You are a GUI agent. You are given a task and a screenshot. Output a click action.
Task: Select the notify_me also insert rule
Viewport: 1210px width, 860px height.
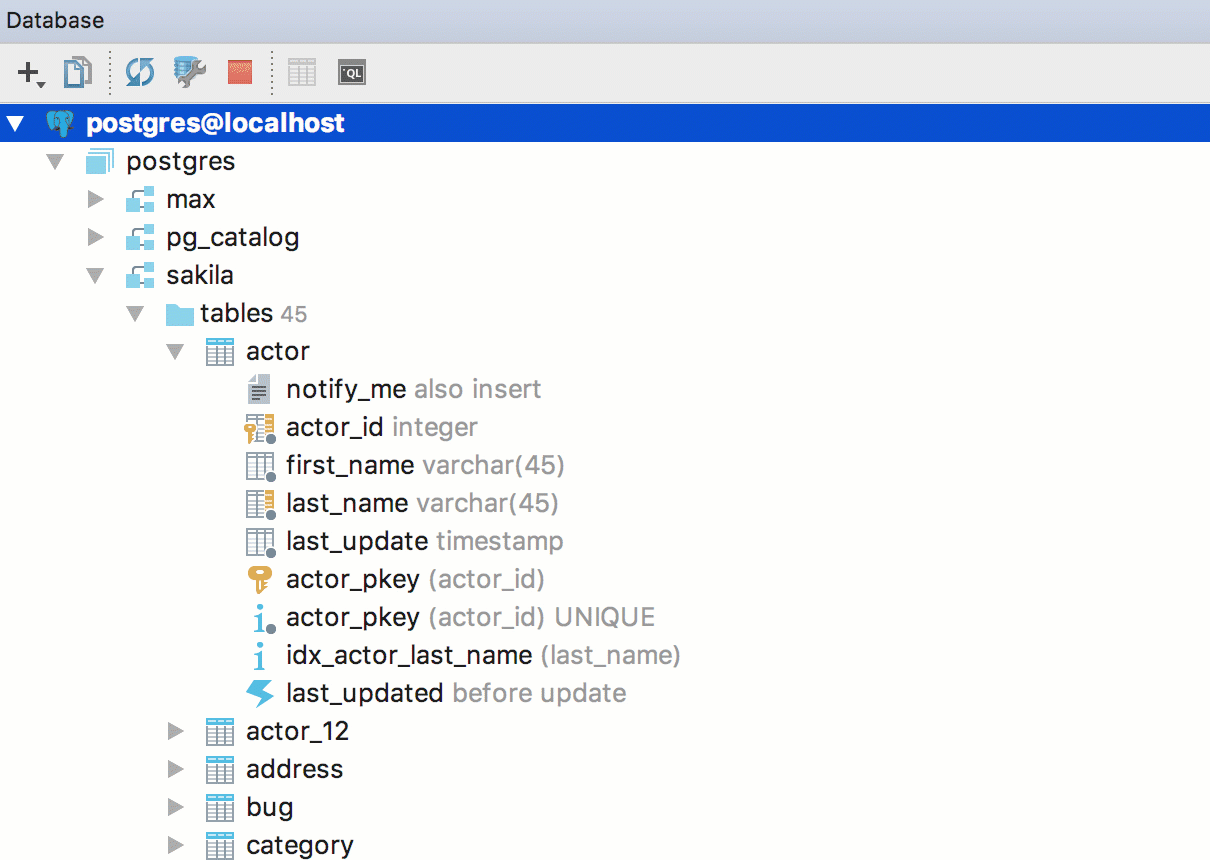[345, 389]
